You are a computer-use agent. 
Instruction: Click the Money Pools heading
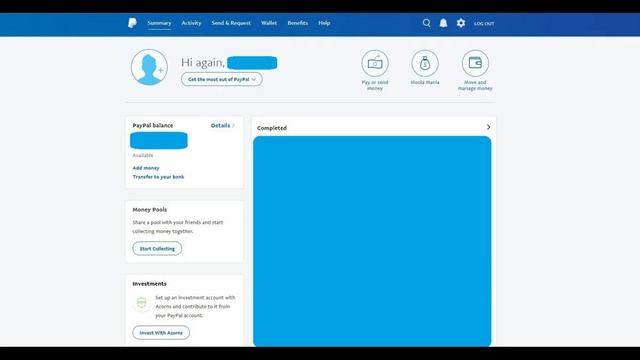149,210
